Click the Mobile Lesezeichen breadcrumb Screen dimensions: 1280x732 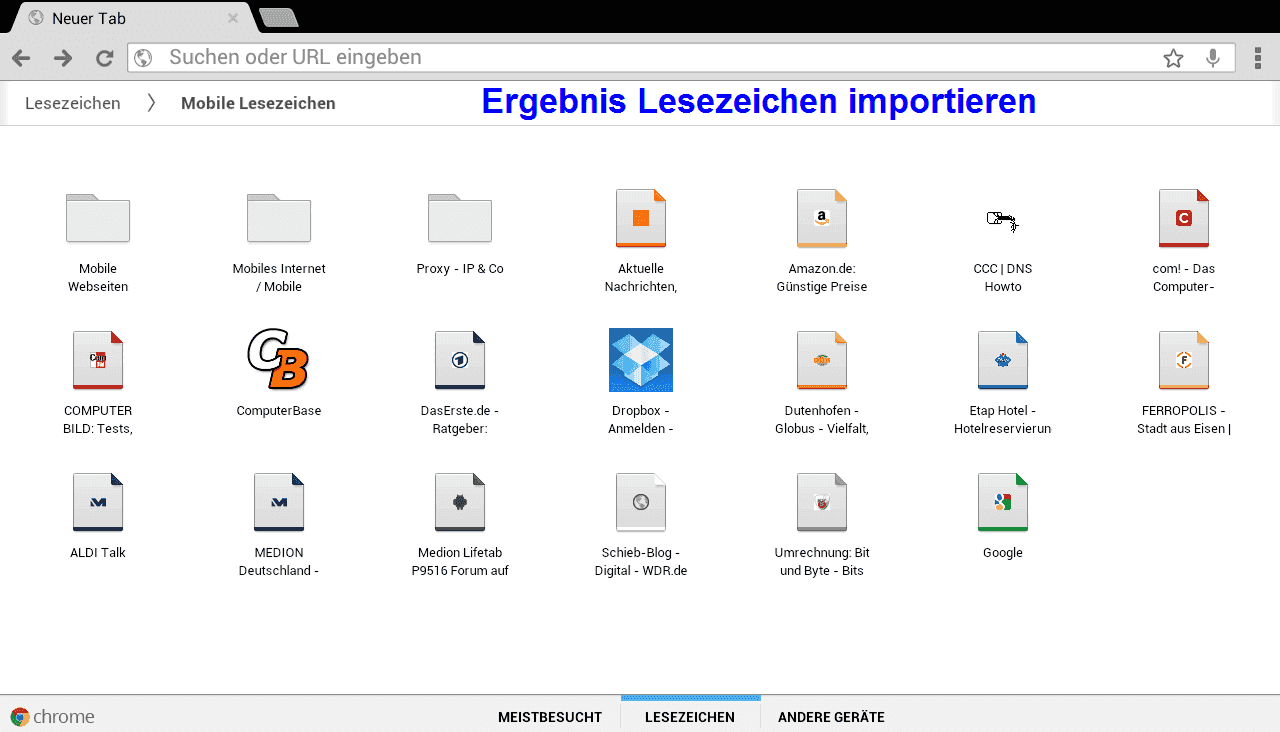click(x=258, y=103)
